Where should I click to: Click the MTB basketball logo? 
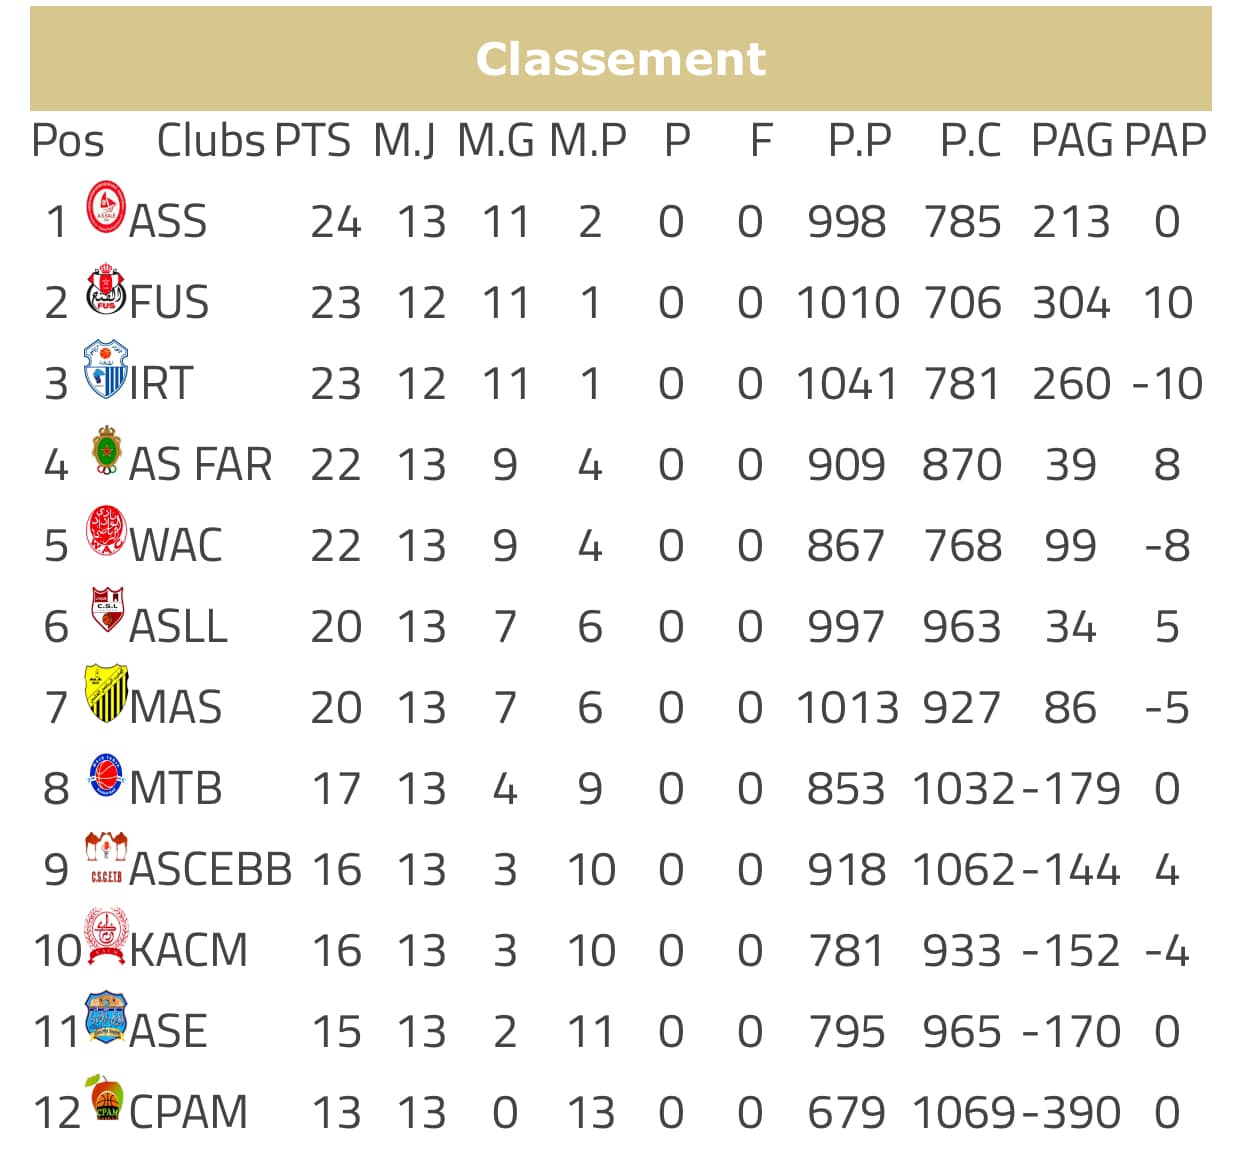coord(105,776)
